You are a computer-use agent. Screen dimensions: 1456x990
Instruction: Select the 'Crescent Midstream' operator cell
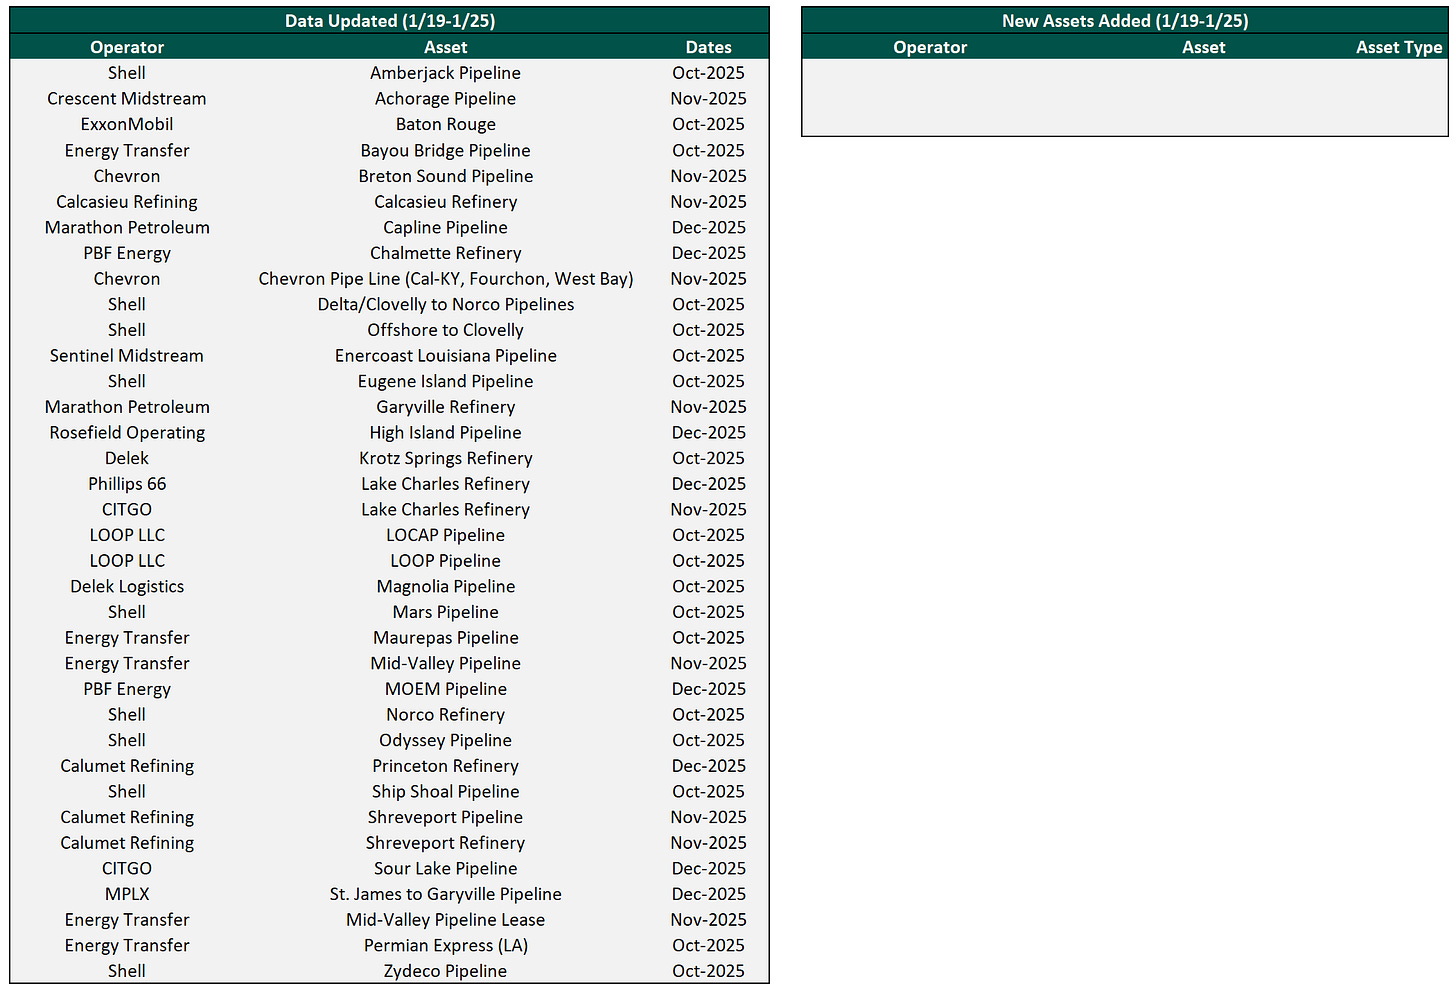[127, 99]
